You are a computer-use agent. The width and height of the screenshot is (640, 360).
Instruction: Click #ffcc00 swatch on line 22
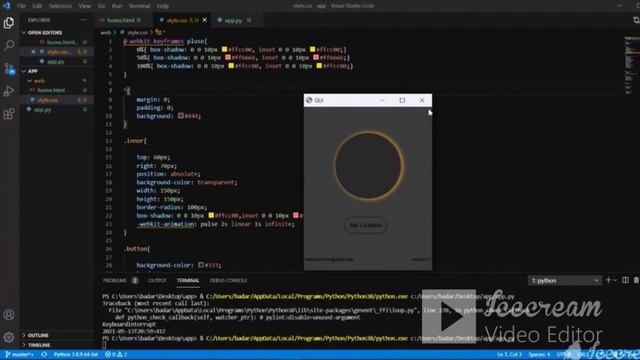click(x=211, y=216)
